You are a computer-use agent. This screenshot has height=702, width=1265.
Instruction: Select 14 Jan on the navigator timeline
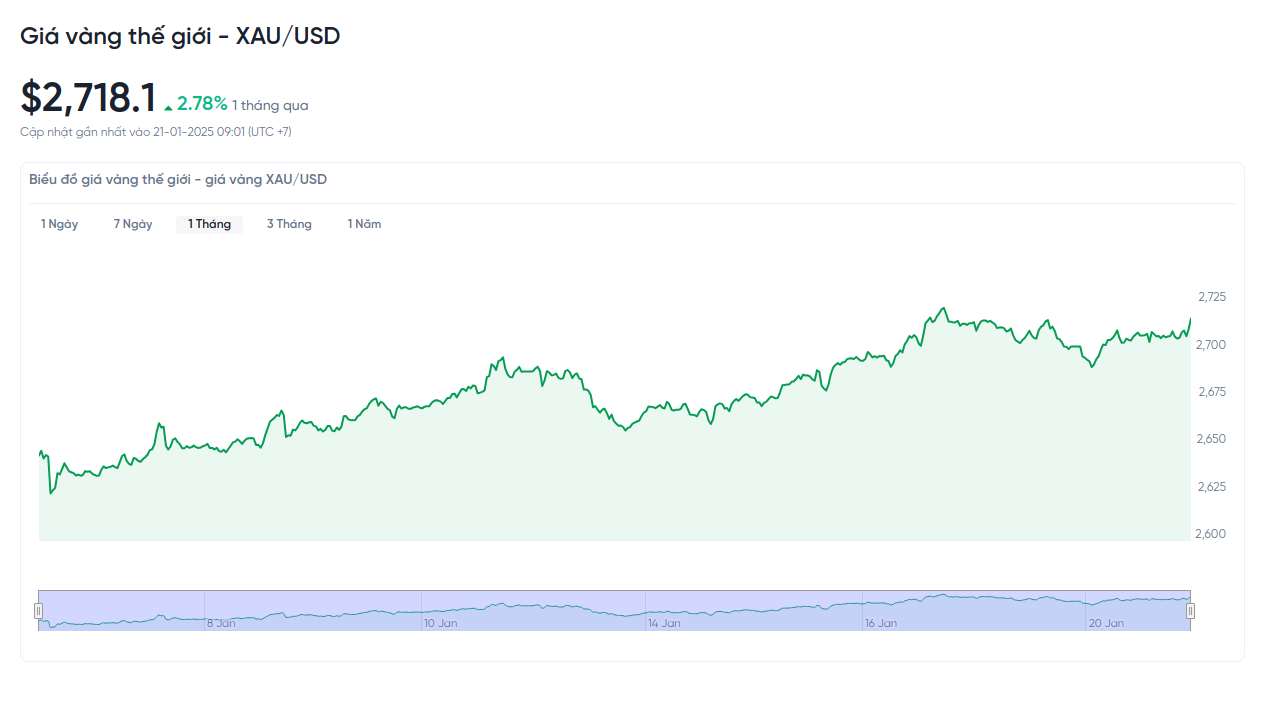pos(664,623)
